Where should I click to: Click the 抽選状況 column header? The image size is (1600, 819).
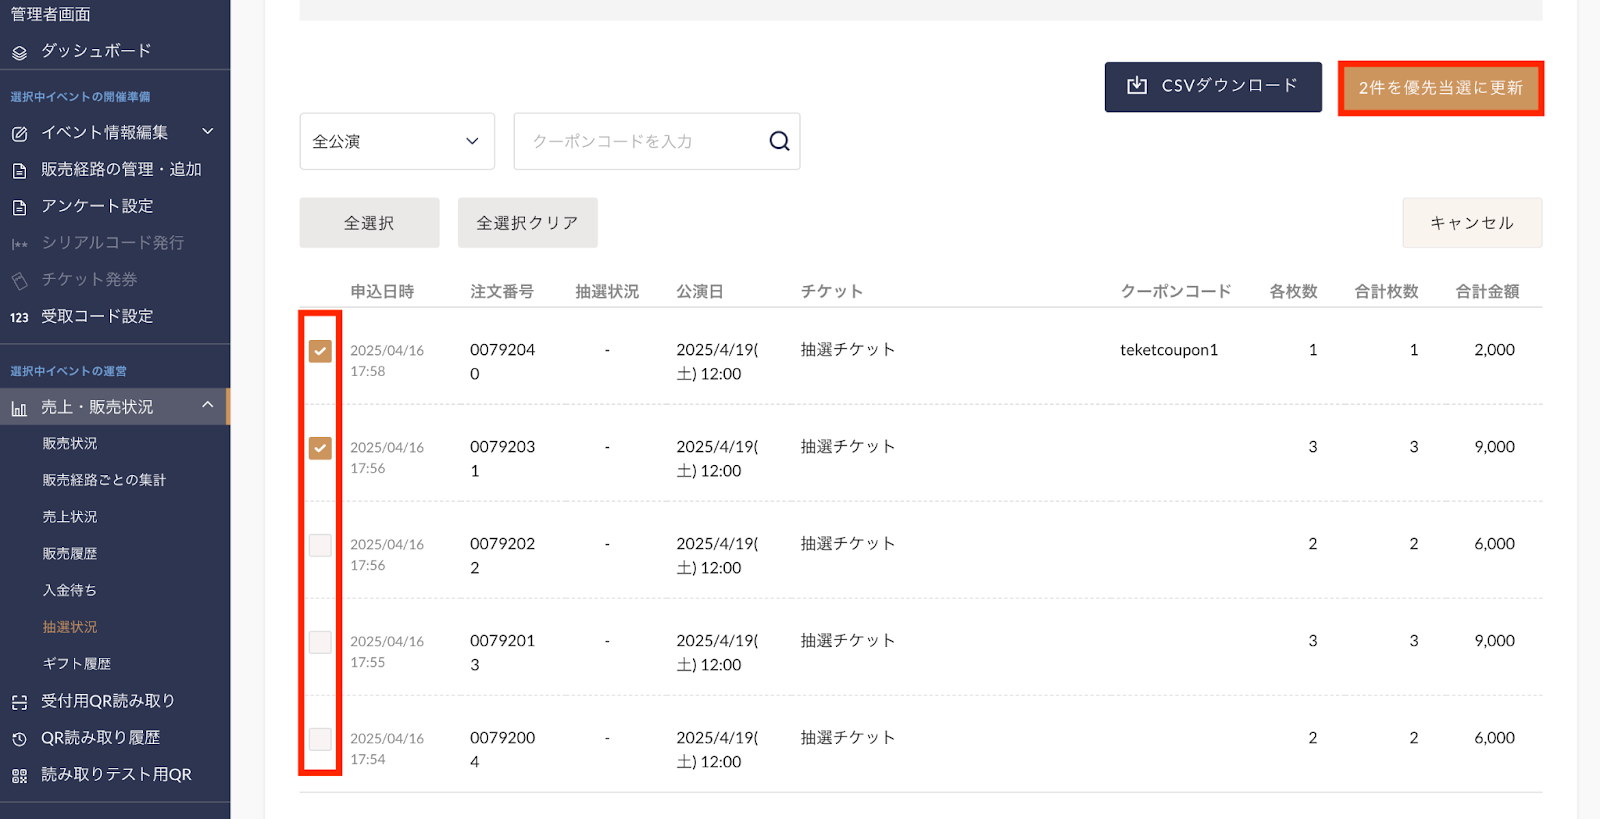pos(607,292)
